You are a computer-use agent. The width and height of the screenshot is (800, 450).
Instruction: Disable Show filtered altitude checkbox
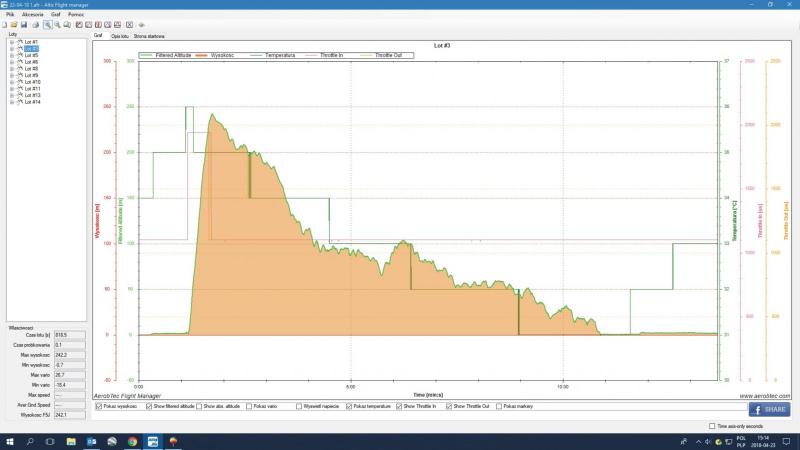[x=149, y=407]
